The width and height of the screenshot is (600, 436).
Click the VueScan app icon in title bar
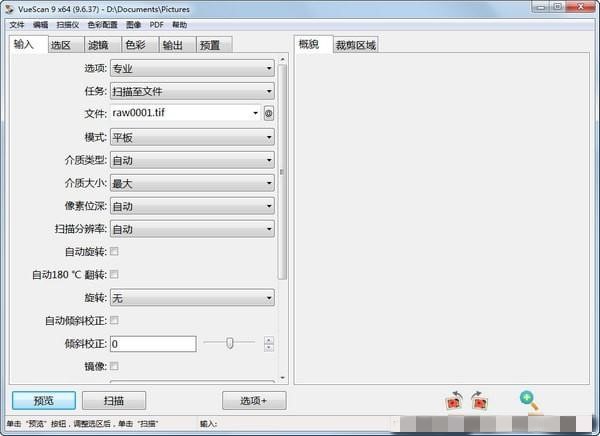pos(9,9)
